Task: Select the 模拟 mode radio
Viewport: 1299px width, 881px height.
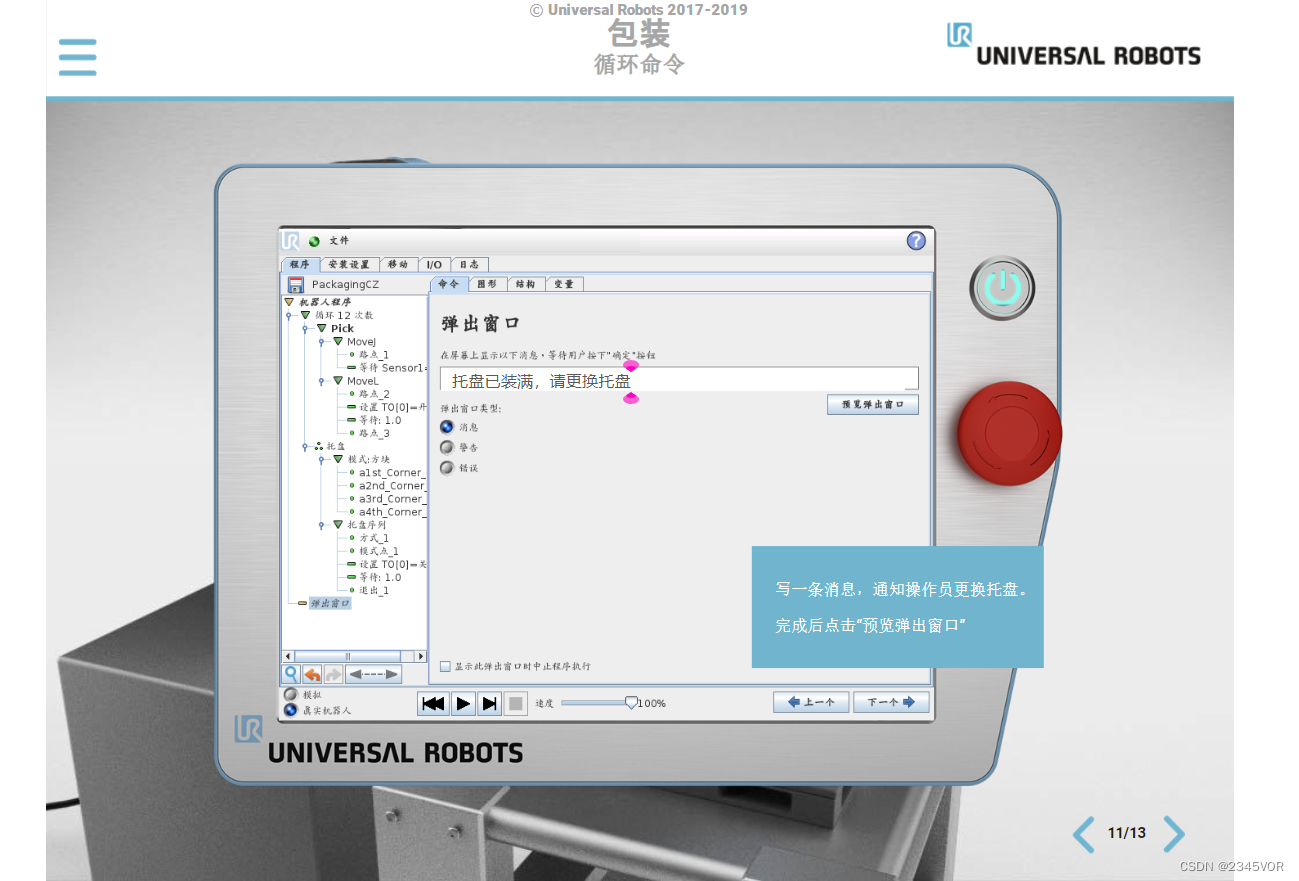Action: [291, 694]
